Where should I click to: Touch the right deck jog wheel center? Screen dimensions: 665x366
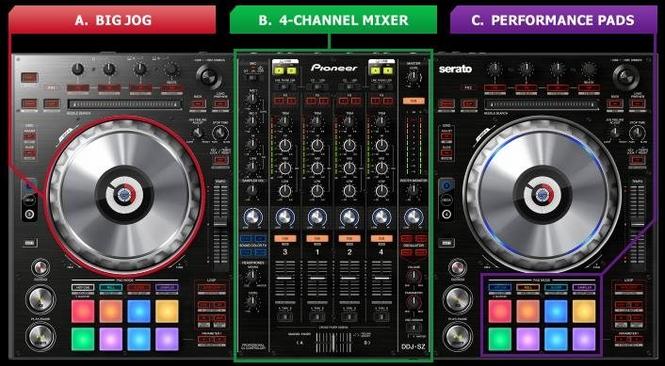click(542, 195)
